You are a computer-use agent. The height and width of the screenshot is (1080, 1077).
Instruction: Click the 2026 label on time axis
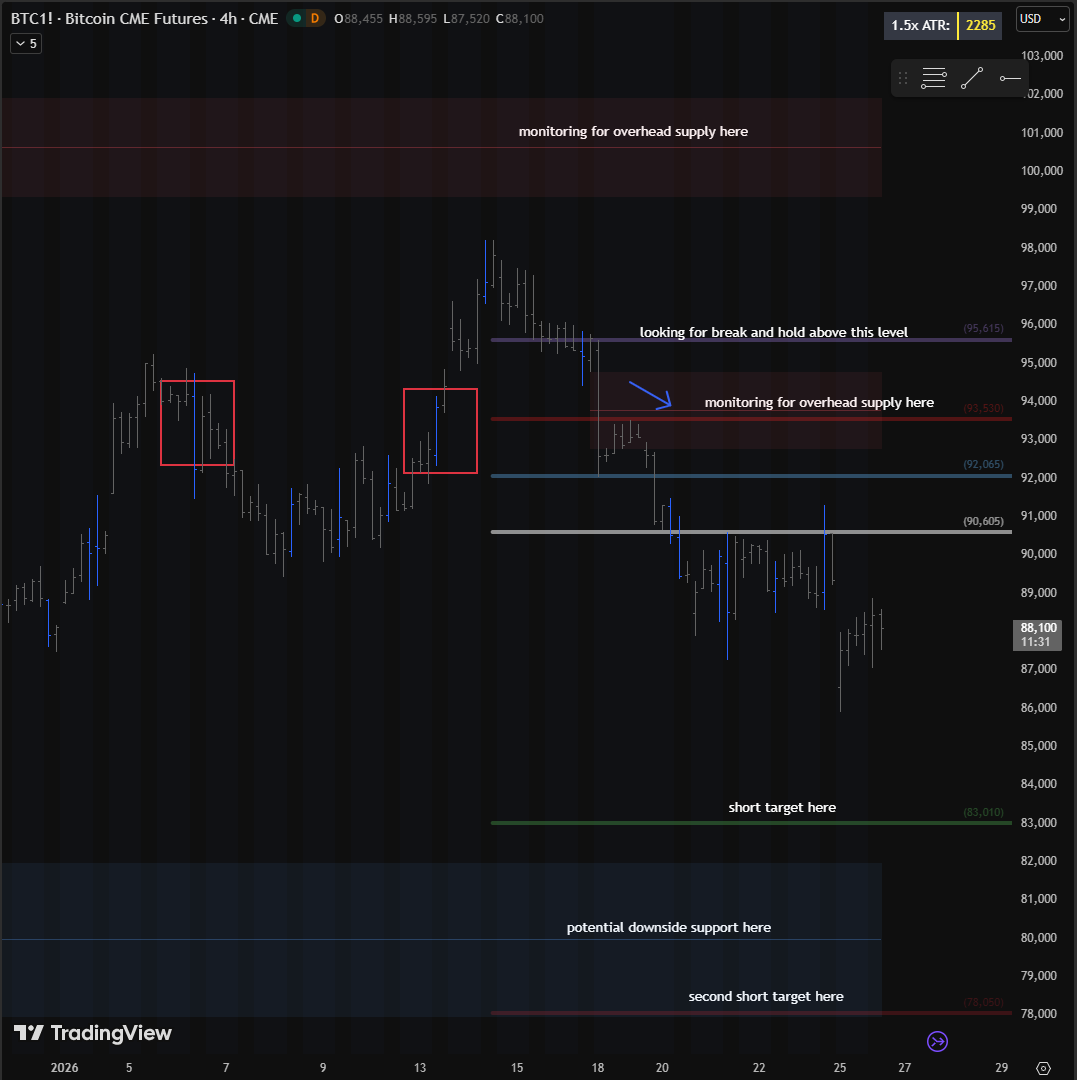[x=64, y=1068]
